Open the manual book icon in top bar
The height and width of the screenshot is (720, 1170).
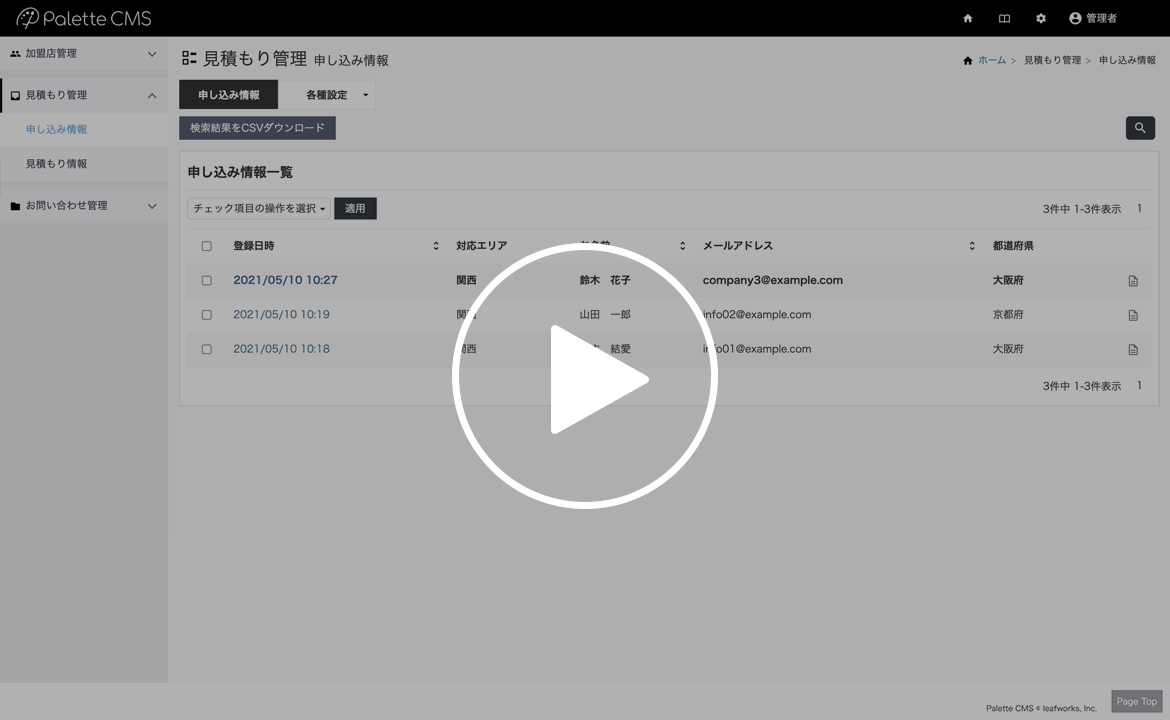pyautogui.click(x=1004, y=19)
